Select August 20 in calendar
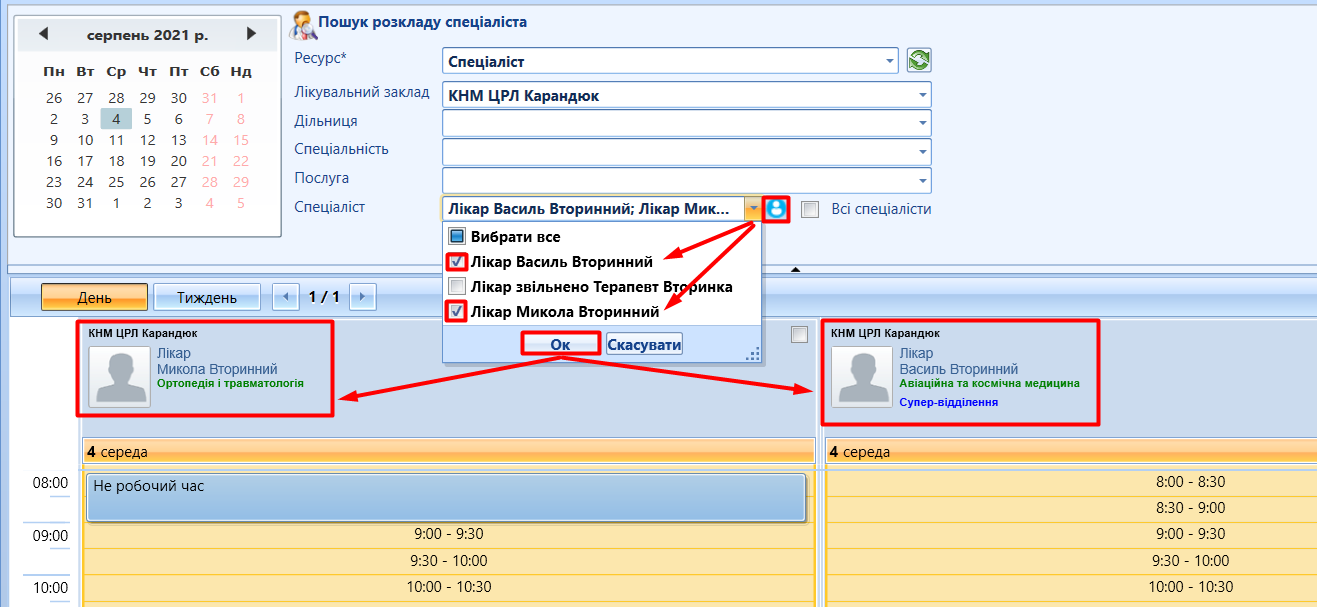 (179, 161)
